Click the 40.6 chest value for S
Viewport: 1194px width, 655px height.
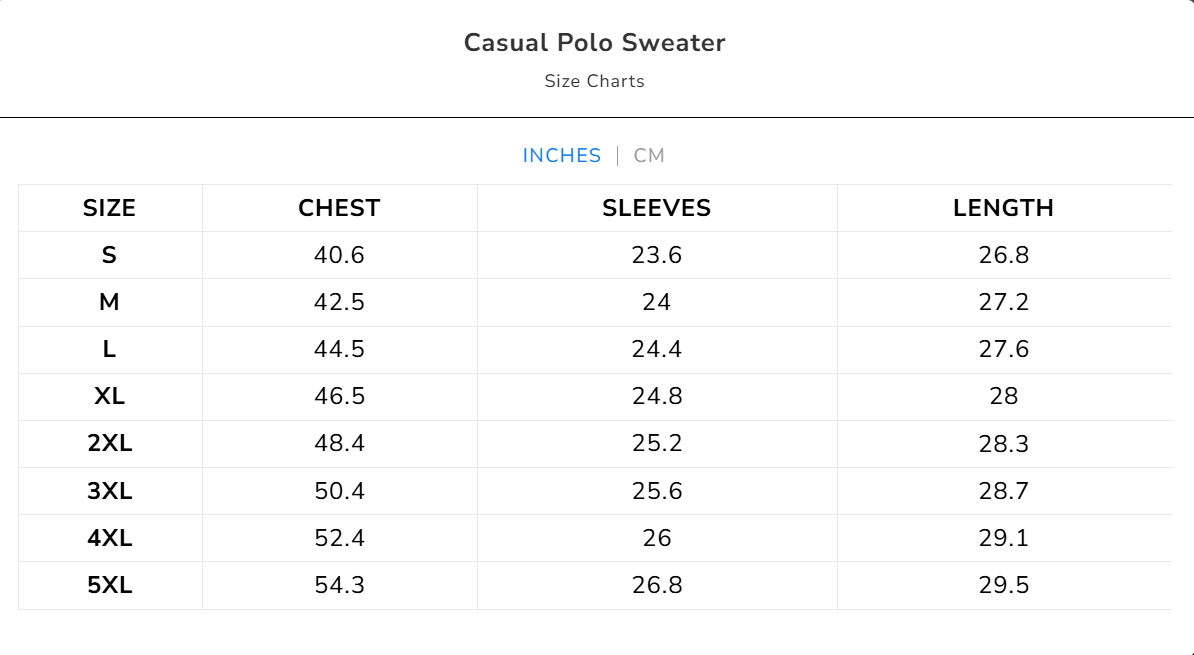coord(339,255)
